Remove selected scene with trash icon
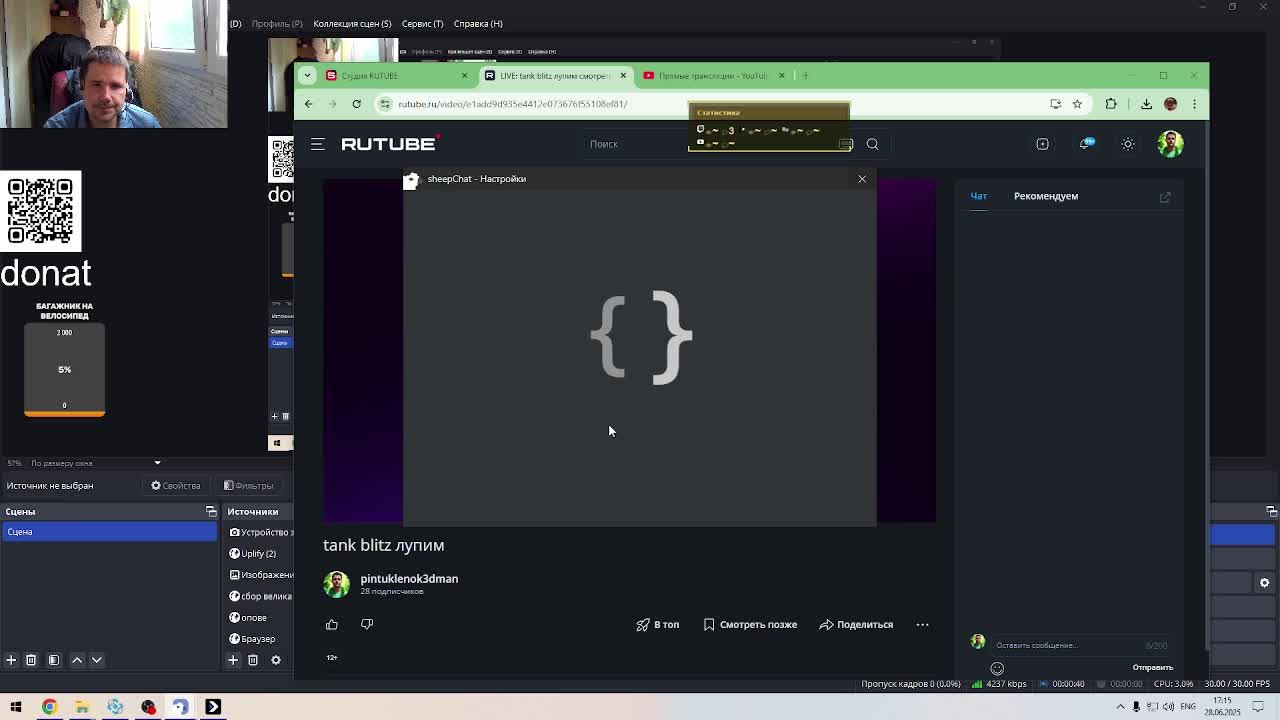The image size is (1280, 720). click(31, 660)
